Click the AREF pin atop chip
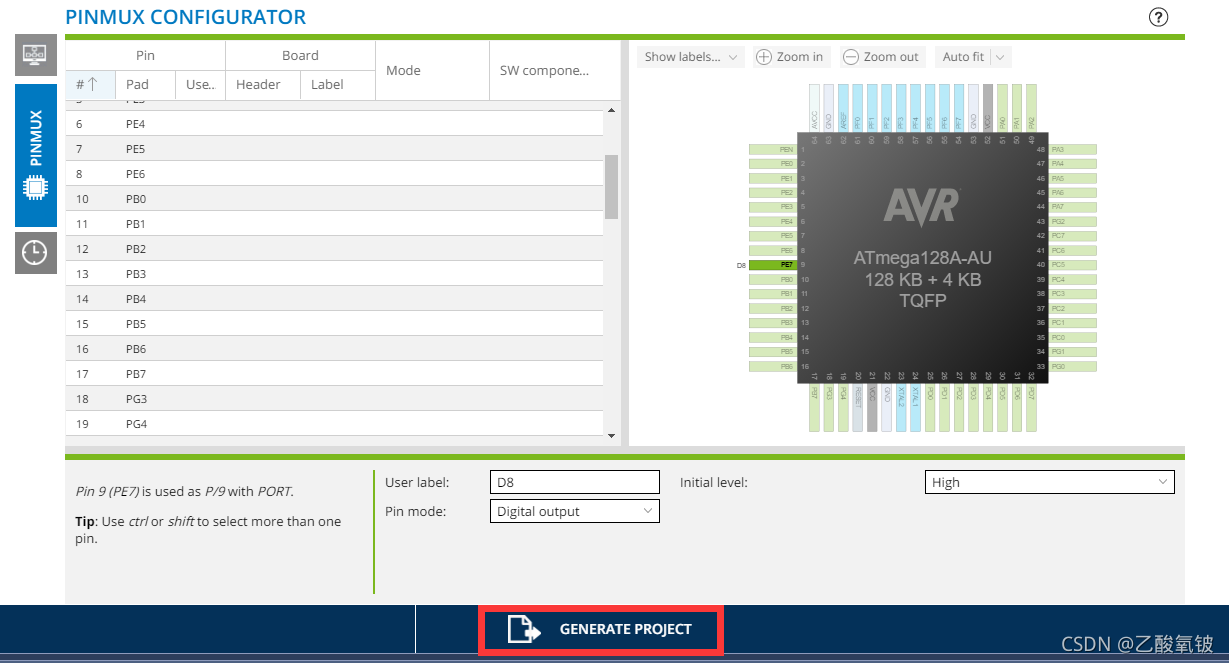 (844, 108)
